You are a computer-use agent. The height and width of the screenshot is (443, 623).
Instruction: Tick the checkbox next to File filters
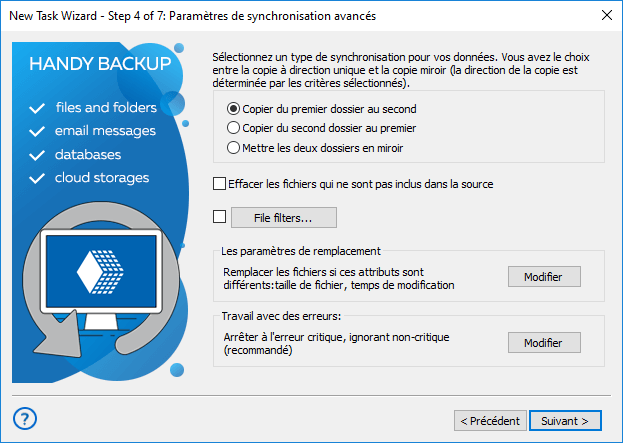click(220, 216)
